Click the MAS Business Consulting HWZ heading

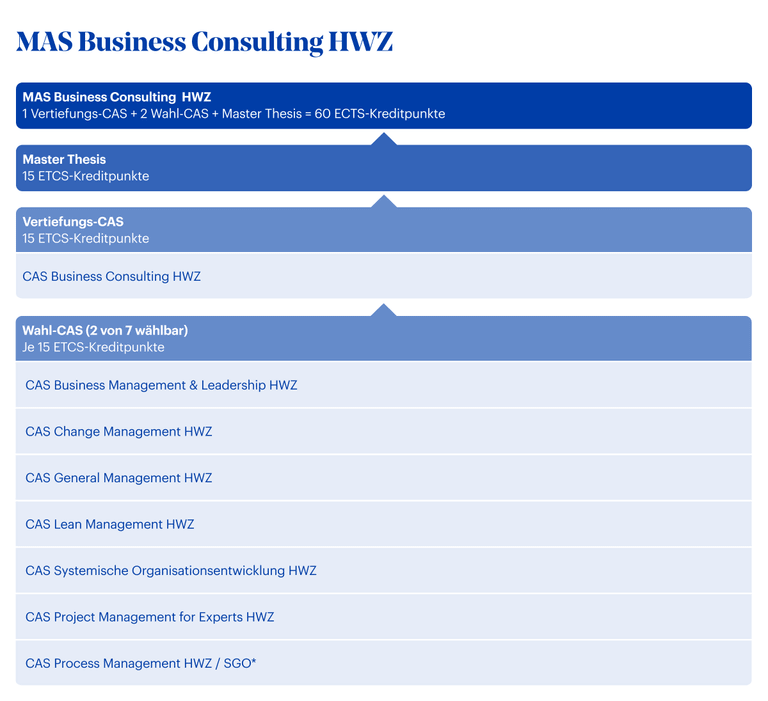pos(204,42)
